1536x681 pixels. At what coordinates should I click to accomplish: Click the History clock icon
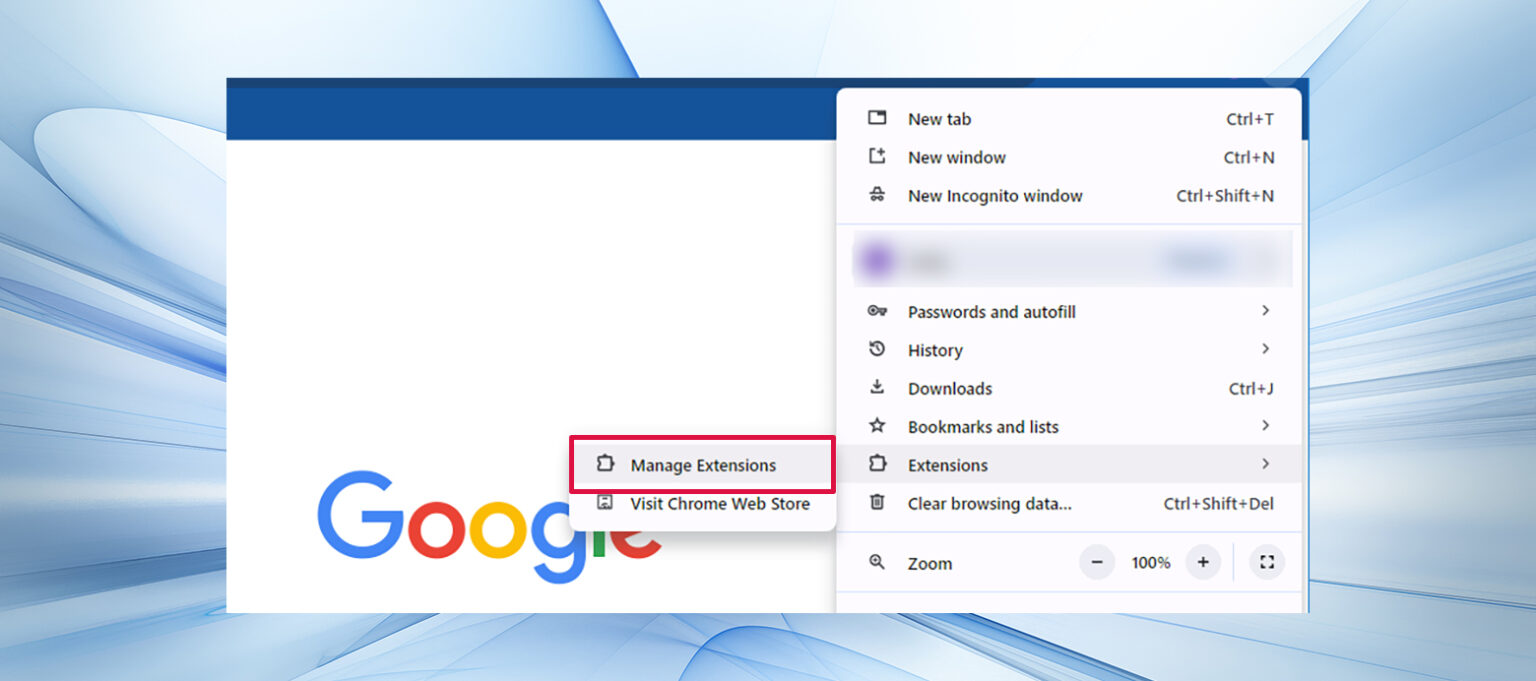[x=878, y=349]
